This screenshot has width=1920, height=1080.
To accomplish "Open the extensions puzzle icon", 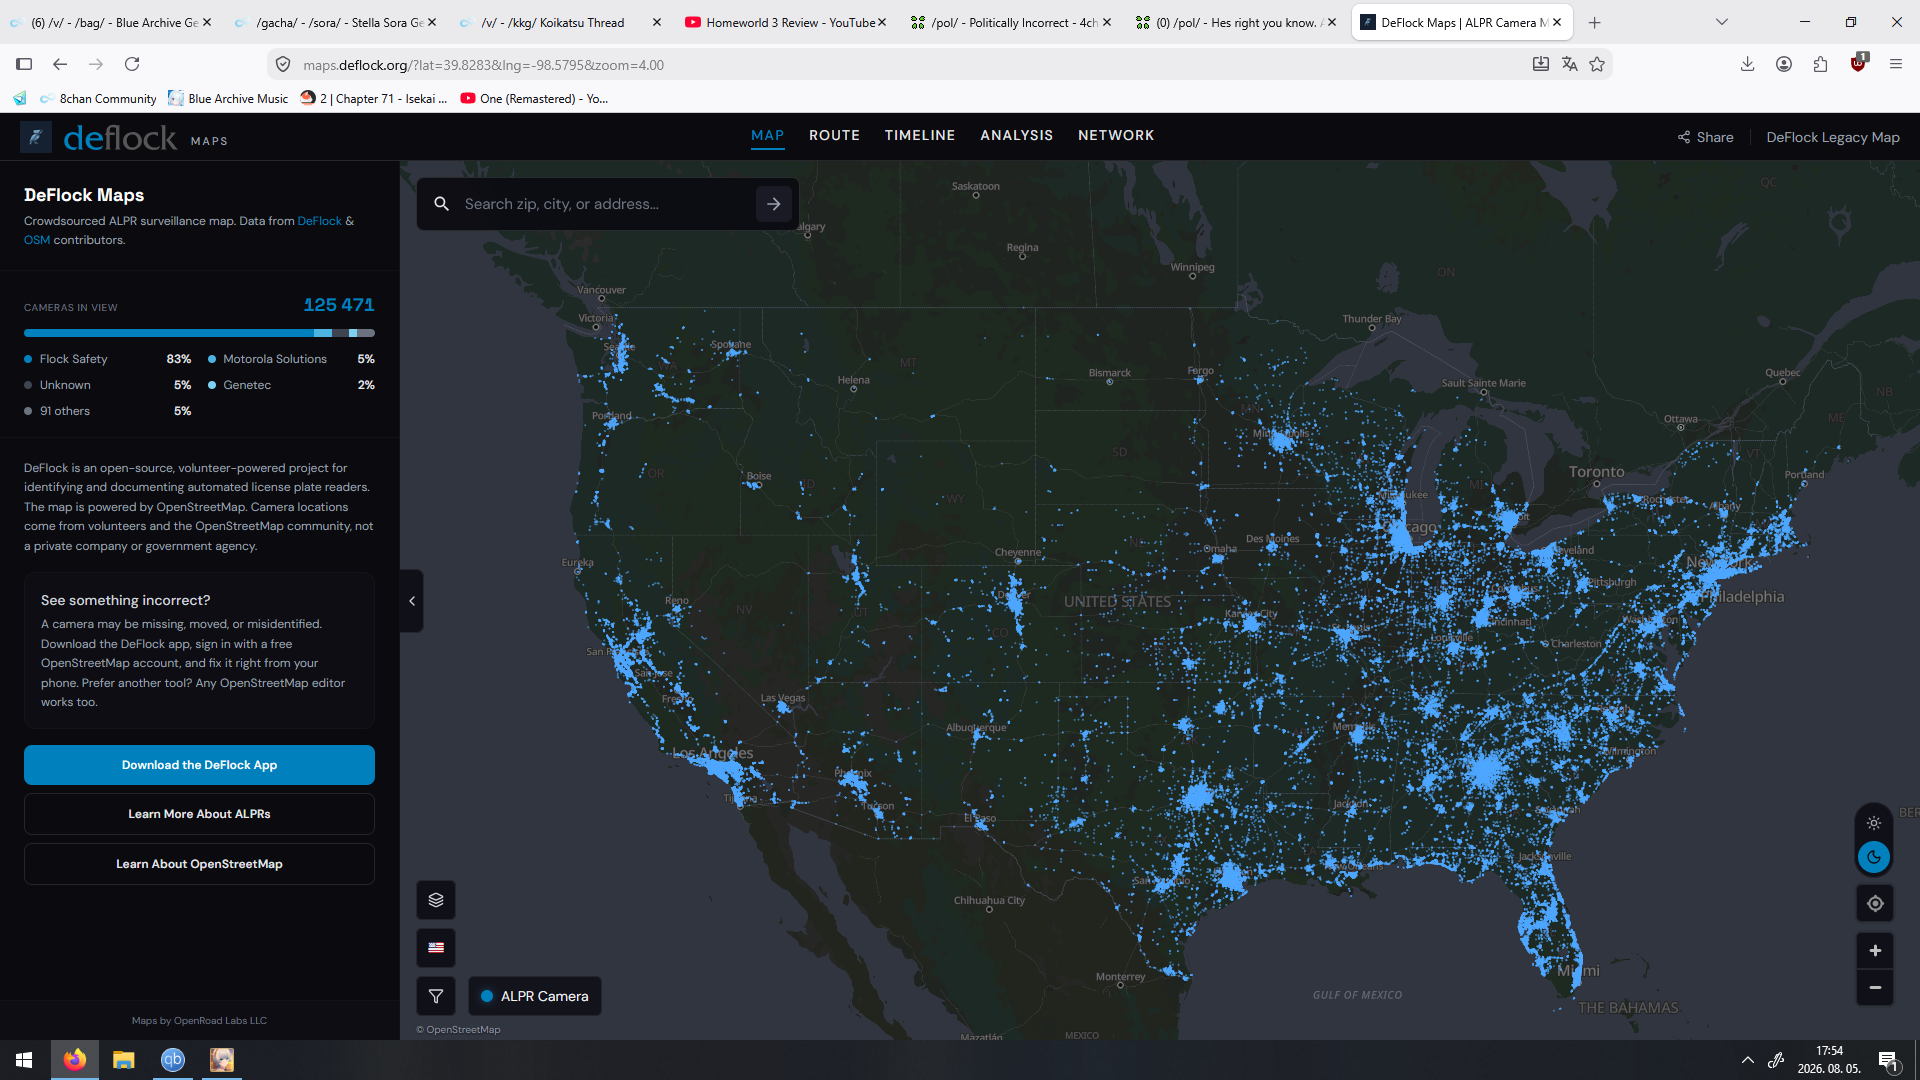I will [1820, 64].
